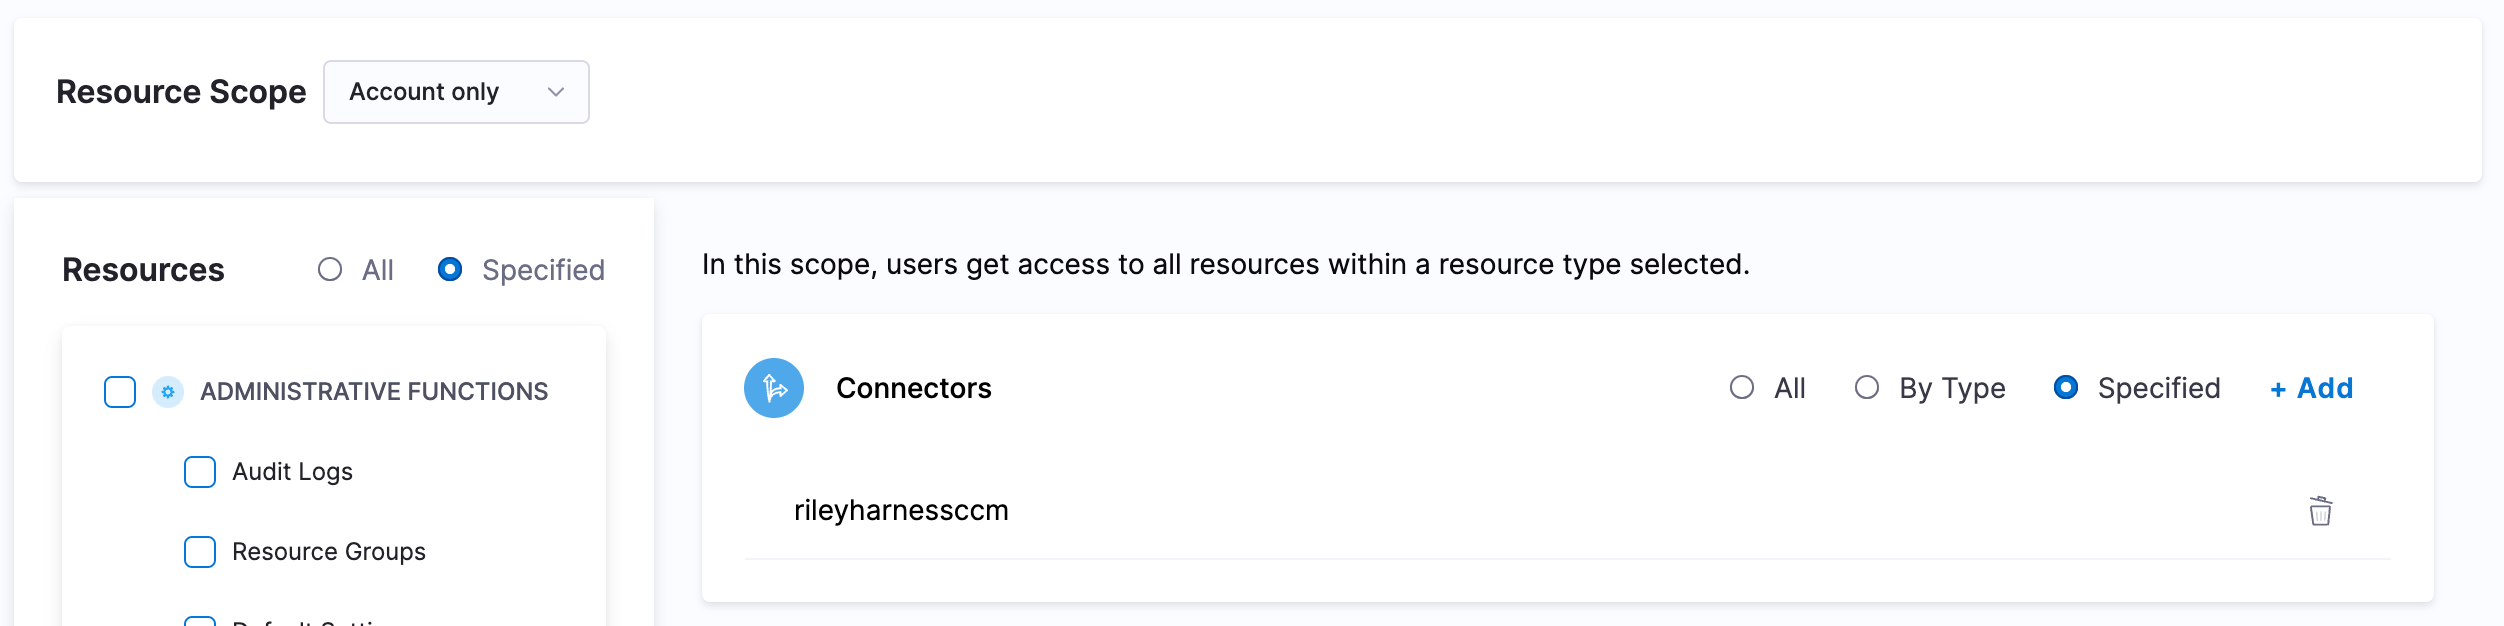This screenshot has width=2504, height=626.
Task: Delete the rileyharnessccm connector entry
Action: click(x=2320, y=511)
